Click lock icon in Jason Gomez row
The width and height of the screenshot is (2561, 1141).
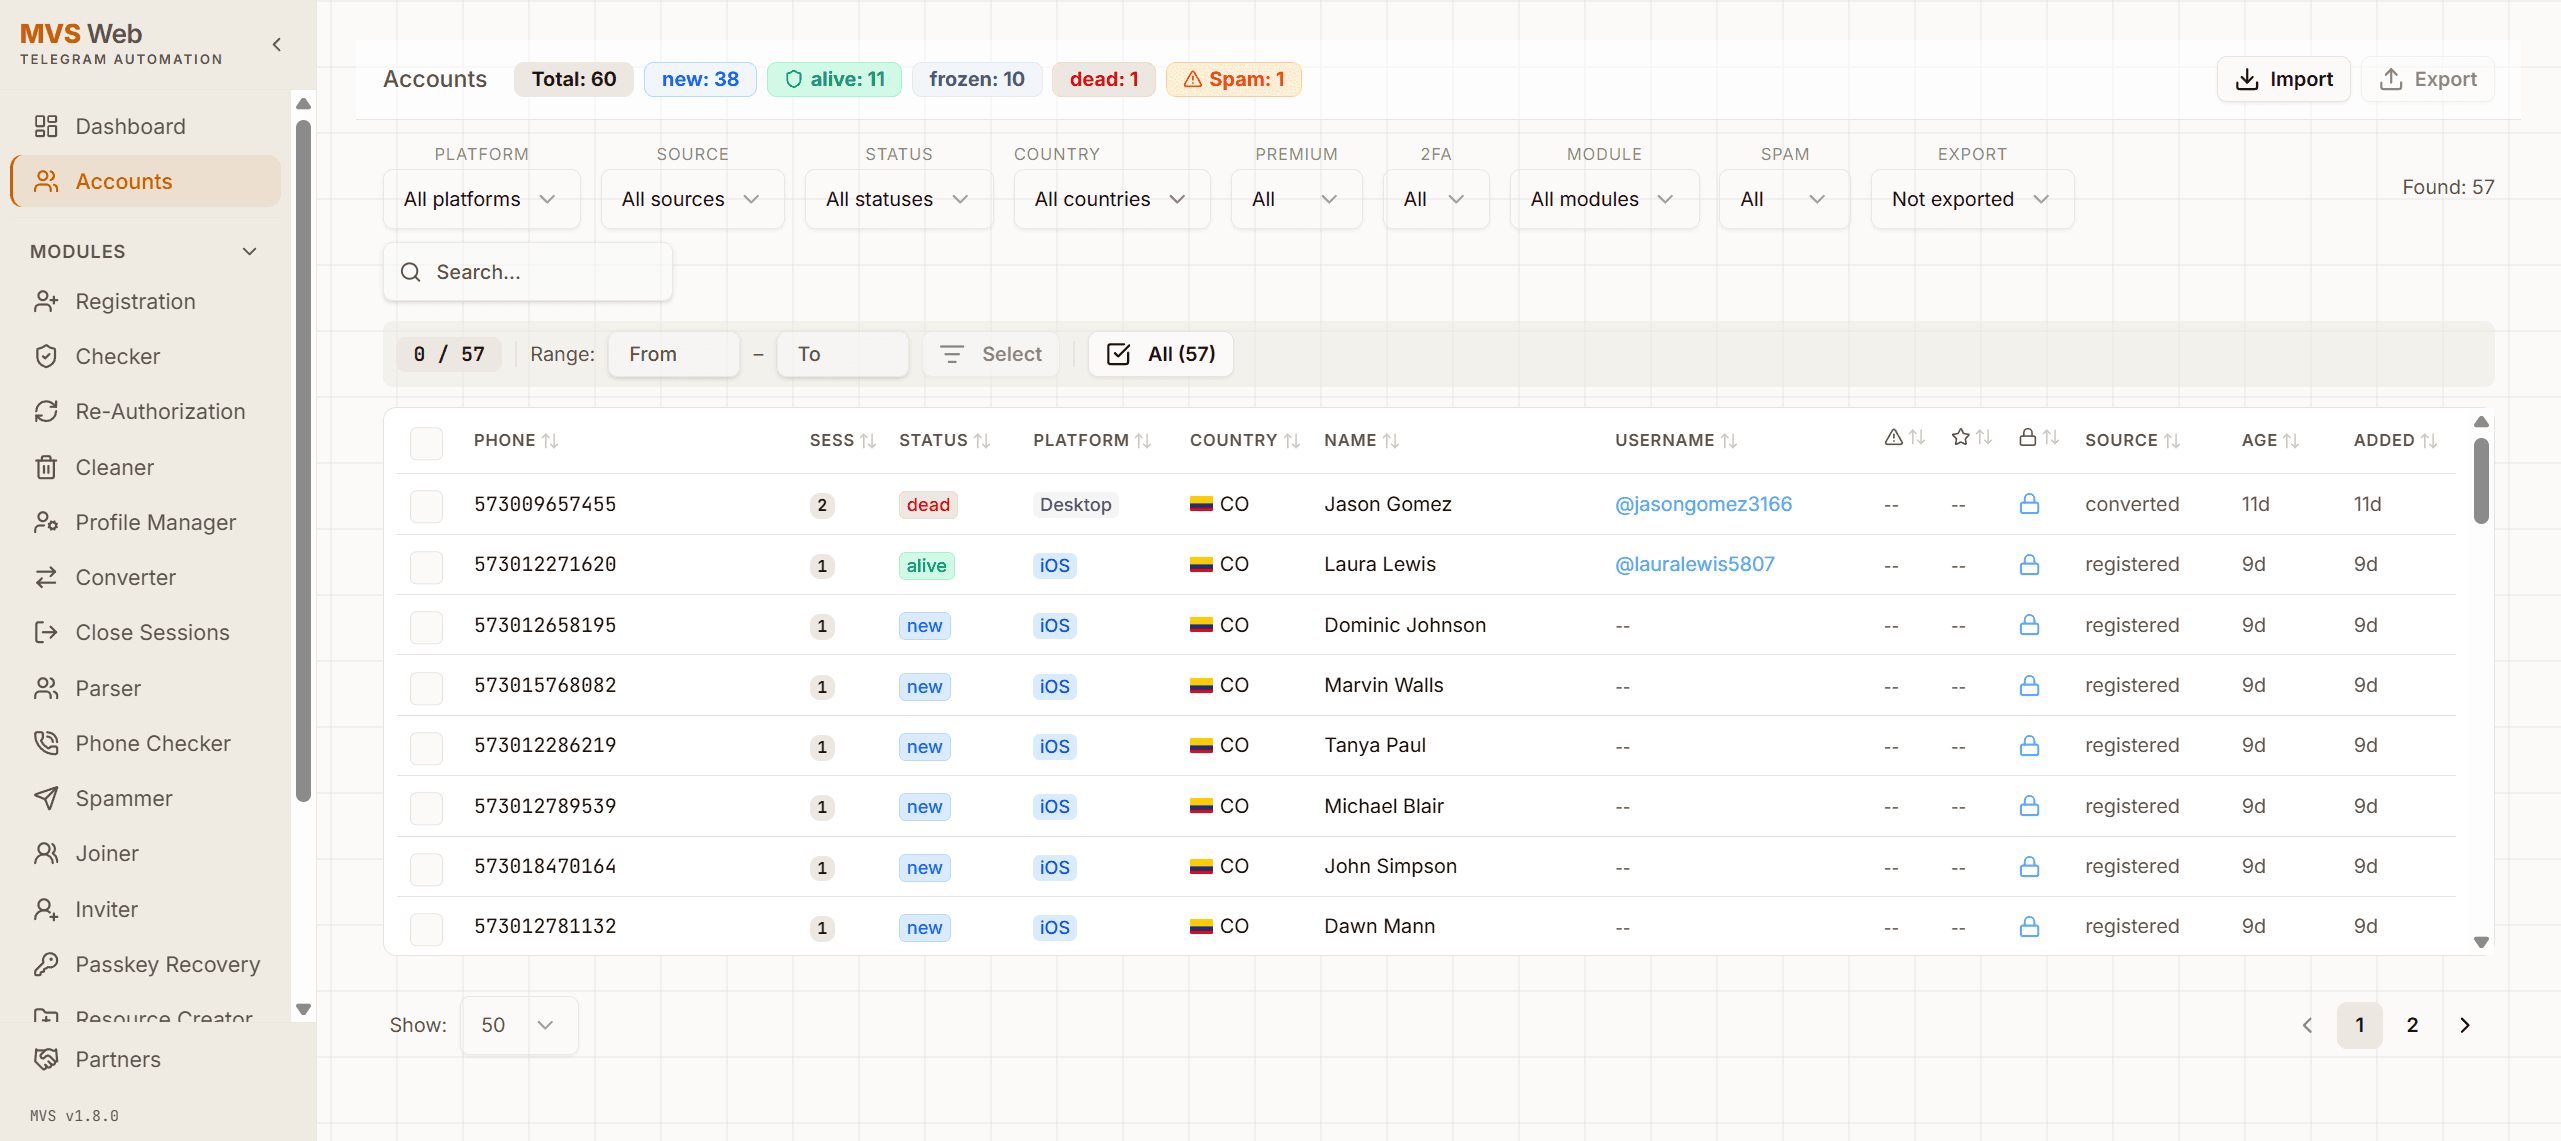coord(2029,504)
